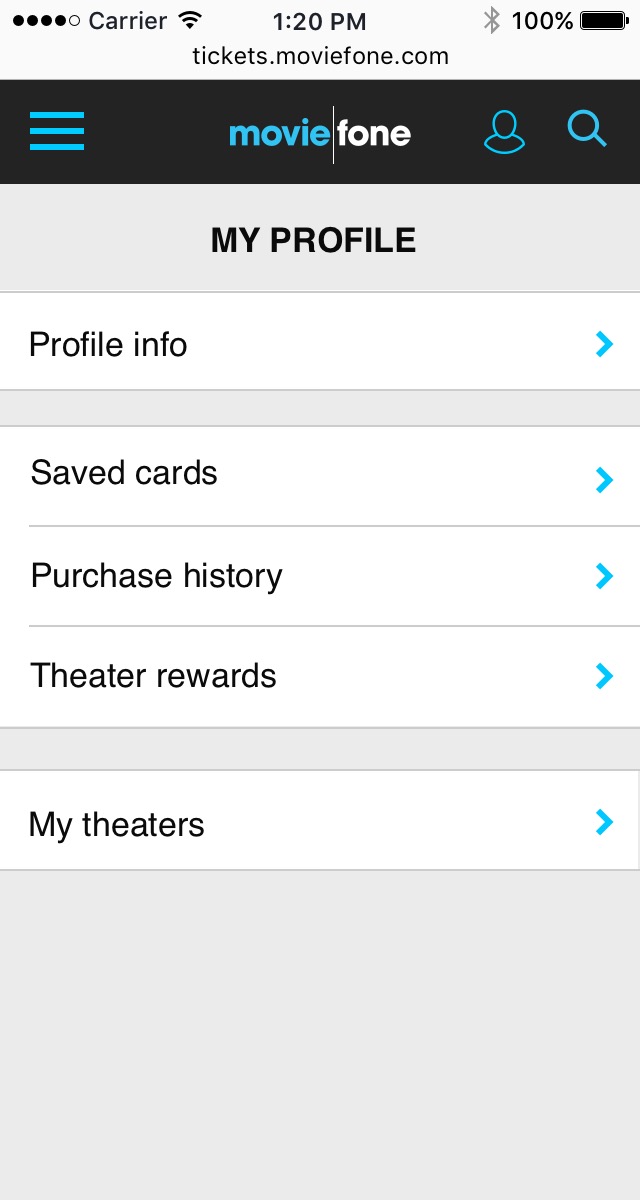Tap the battery indicator icon
This screenshot has height=1200, width=640.
pyautogui.click(x=603, y=20)
